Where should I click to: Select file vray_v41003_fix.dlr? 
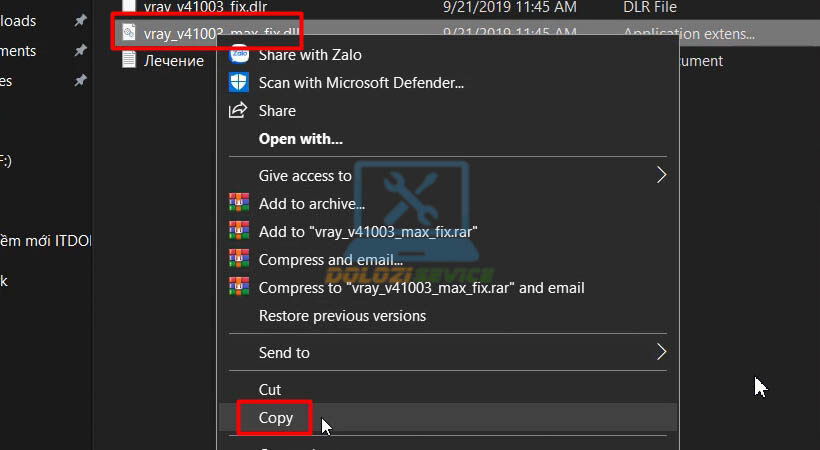[205, 6]
